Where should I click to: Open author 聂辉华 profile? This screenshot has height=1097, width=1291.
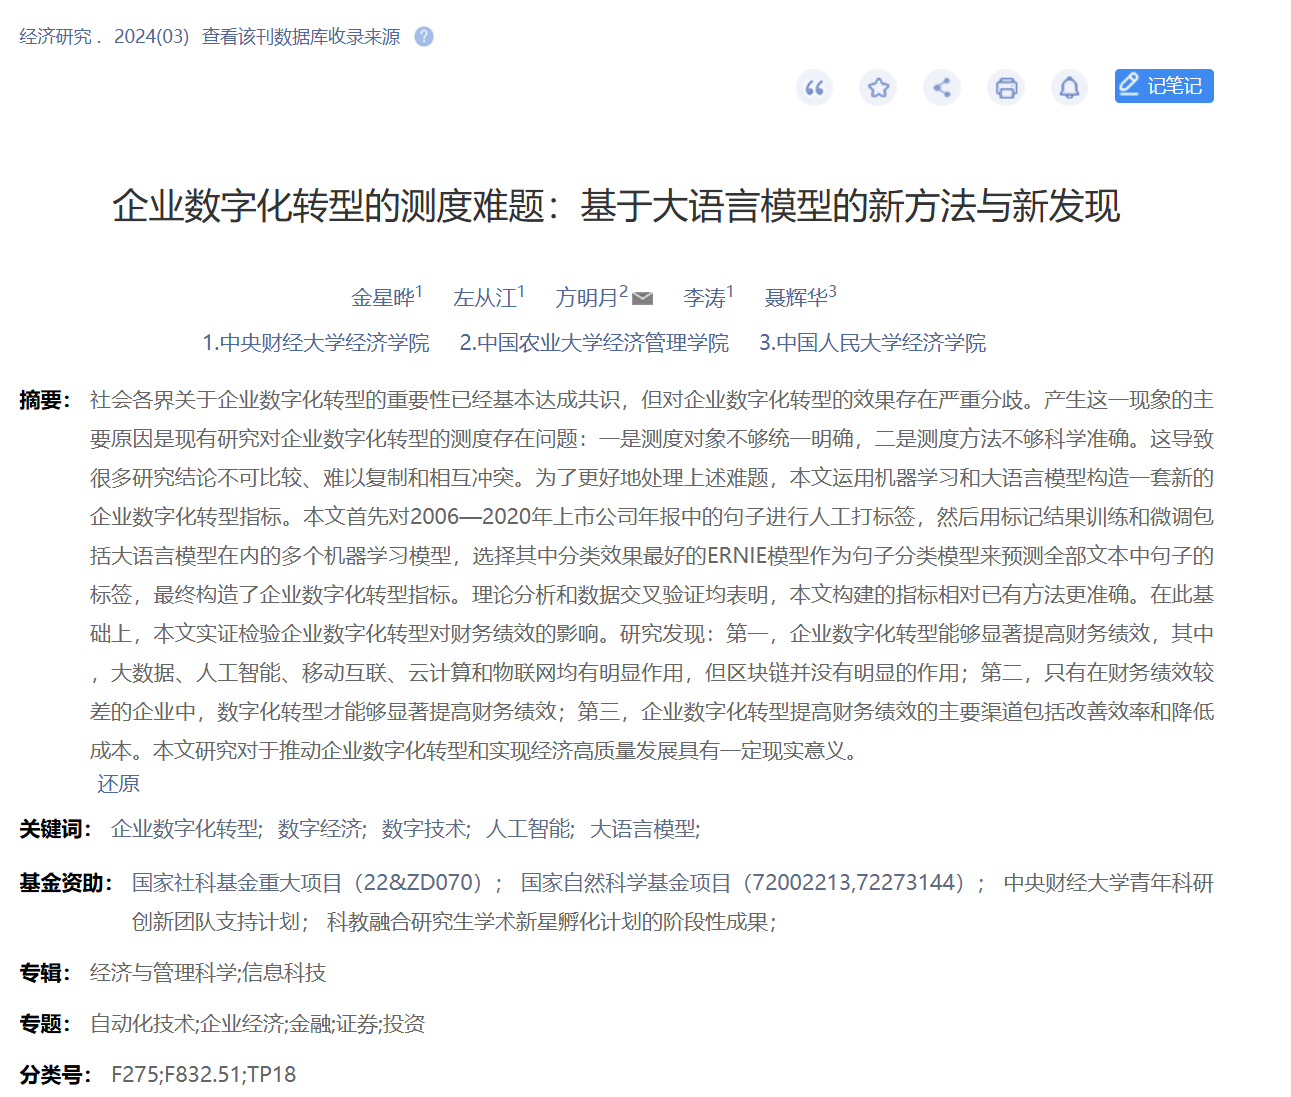click(x=795, y=298)
